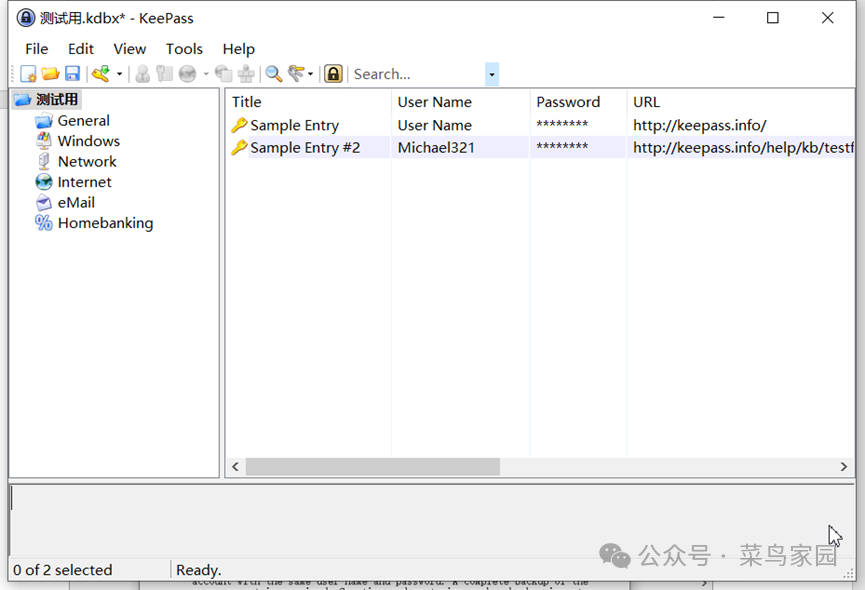
Task: Open the Show Entries dropdown arrow
Action: (311, 74)
